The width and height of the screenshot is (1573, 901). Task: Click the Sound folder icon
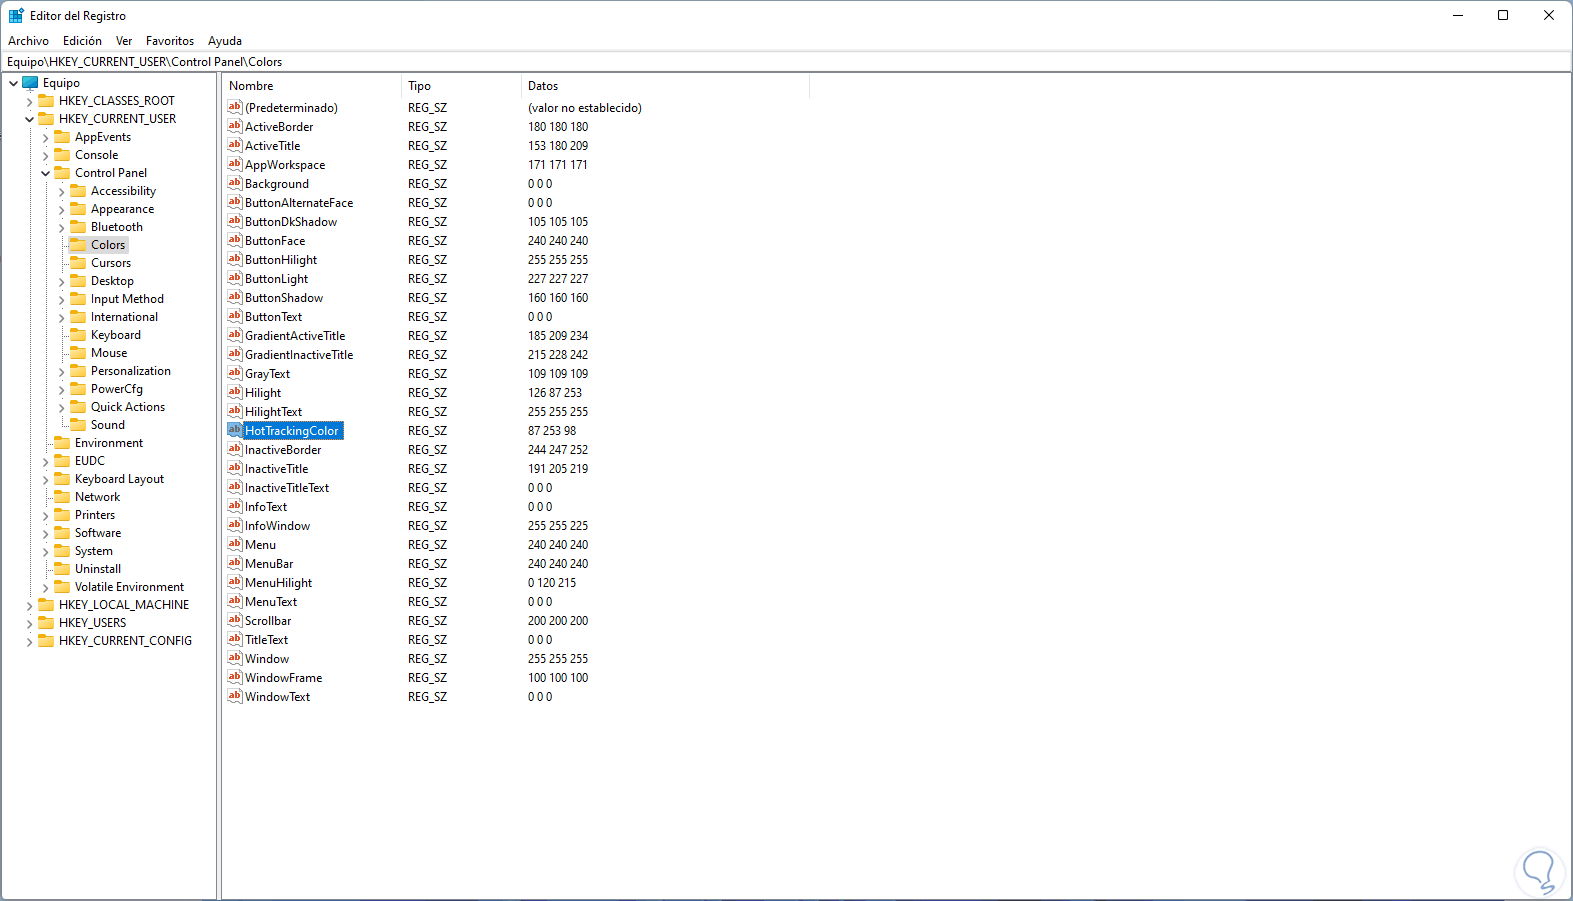click(x=78, y=425)
